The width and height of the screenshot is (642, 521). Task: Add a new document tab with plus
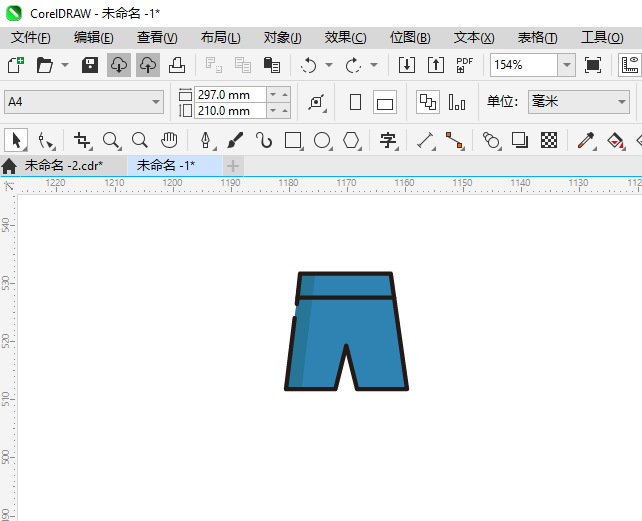click(233, 166)
